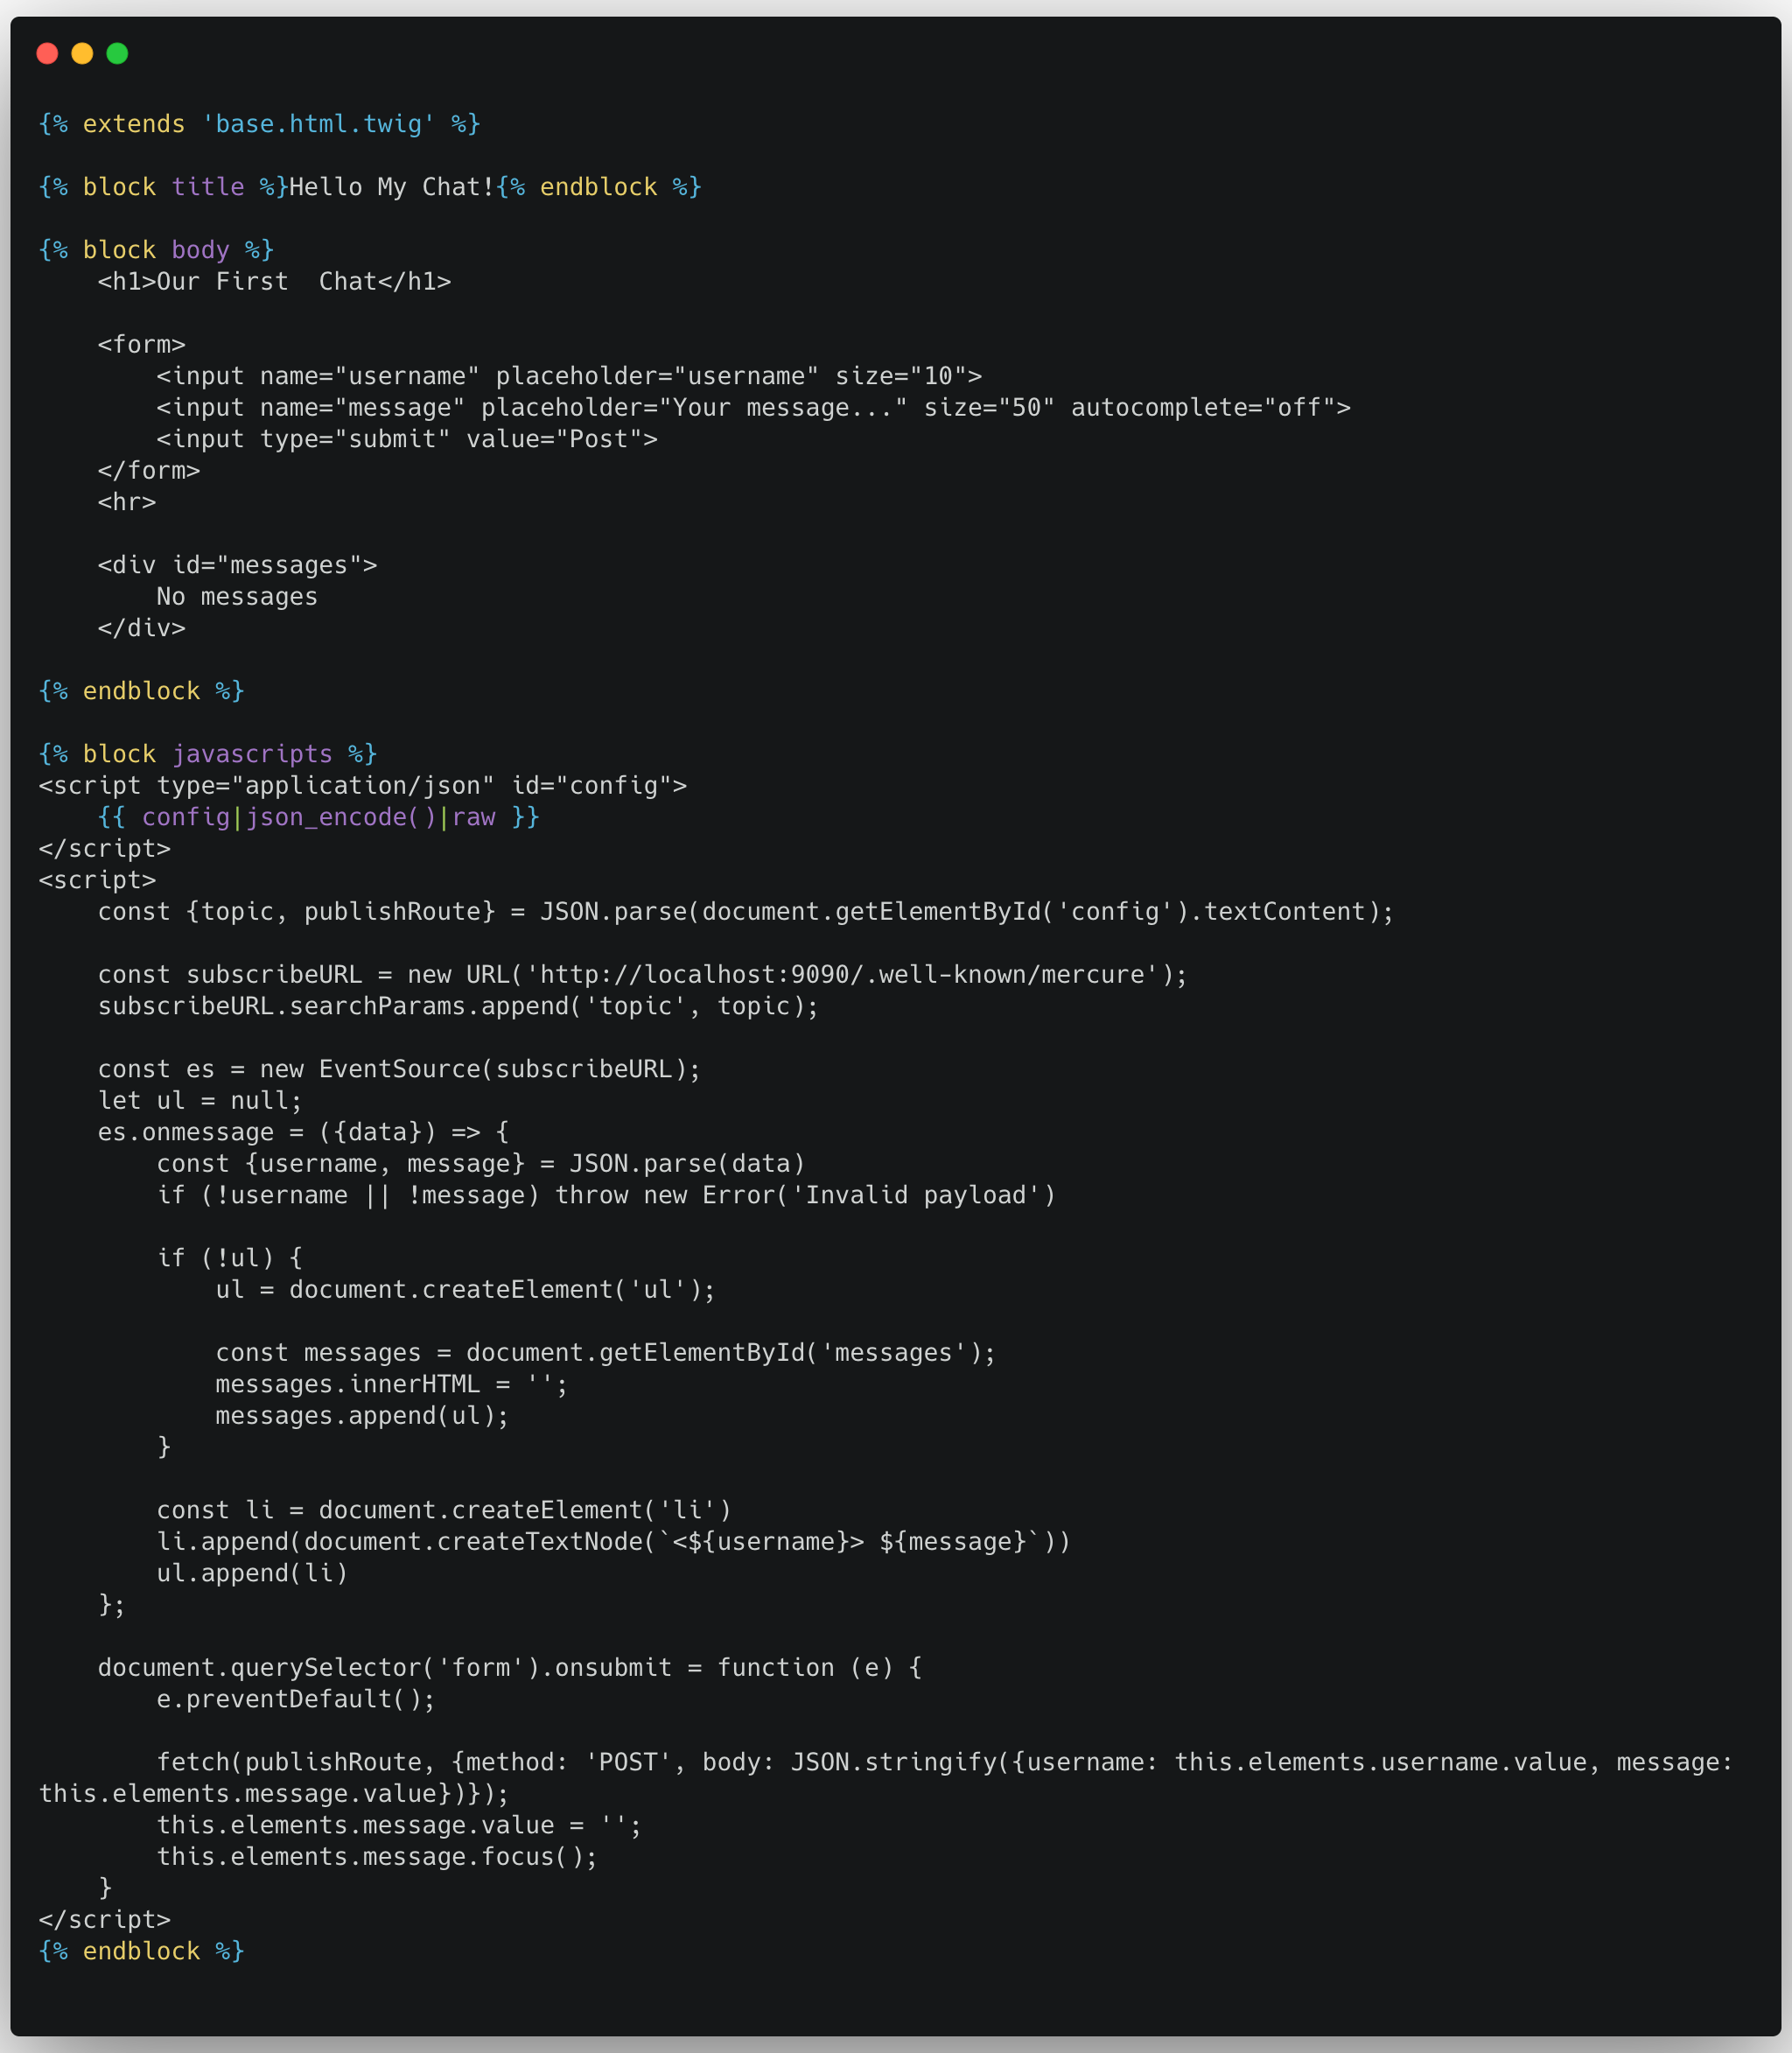Screen dimensions: 1792x2053
Task: Click the green maximize window dot
Action: (117, 53)
